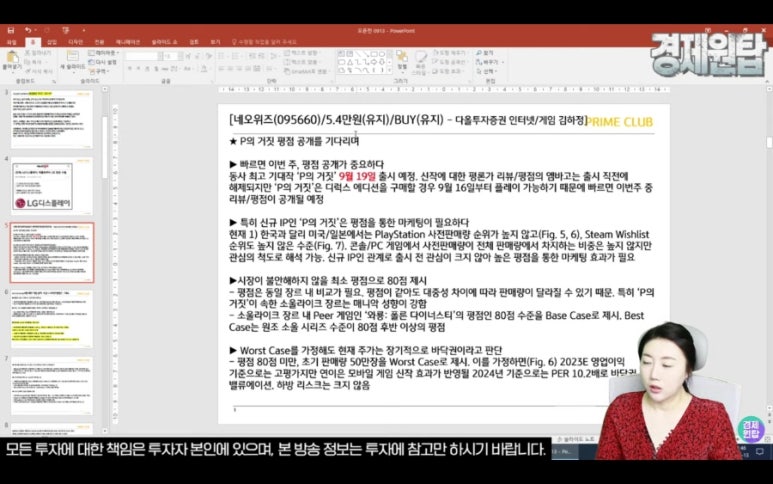Click the tell-me search box in the ribbon

(264, 42)
